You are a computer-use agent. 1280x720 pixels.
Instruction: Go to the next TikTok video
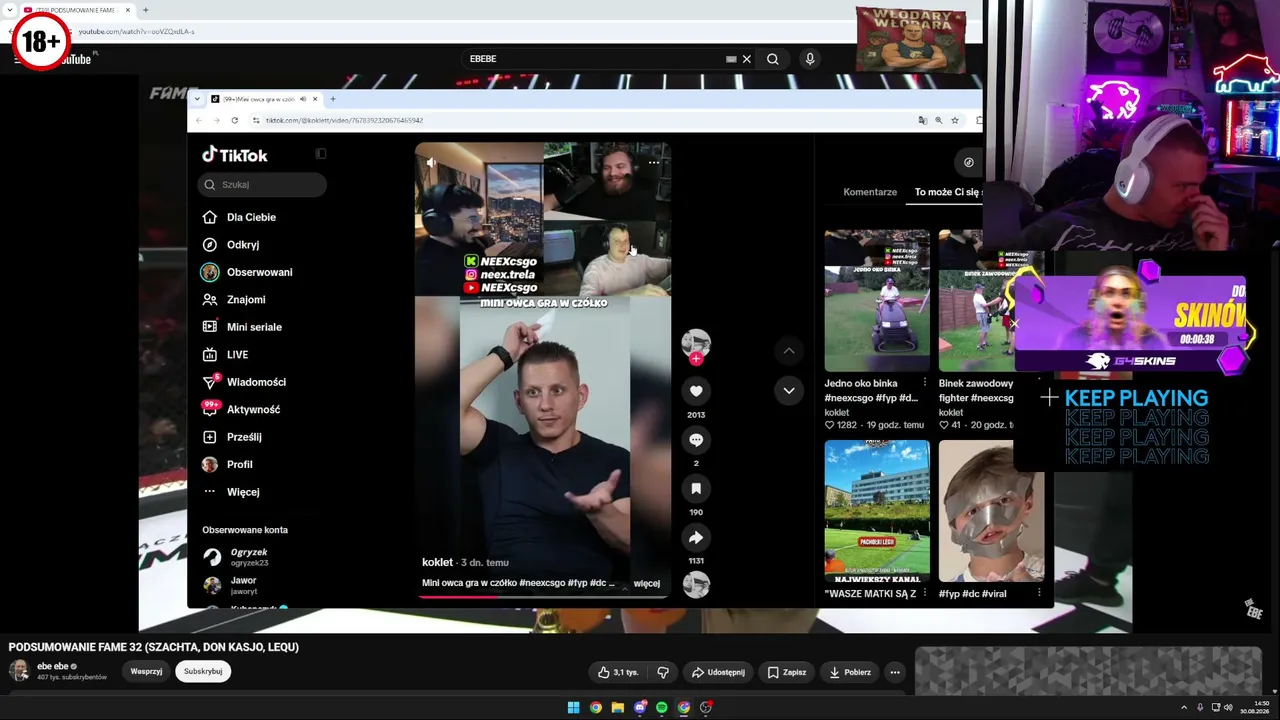(x=789, y=391)
